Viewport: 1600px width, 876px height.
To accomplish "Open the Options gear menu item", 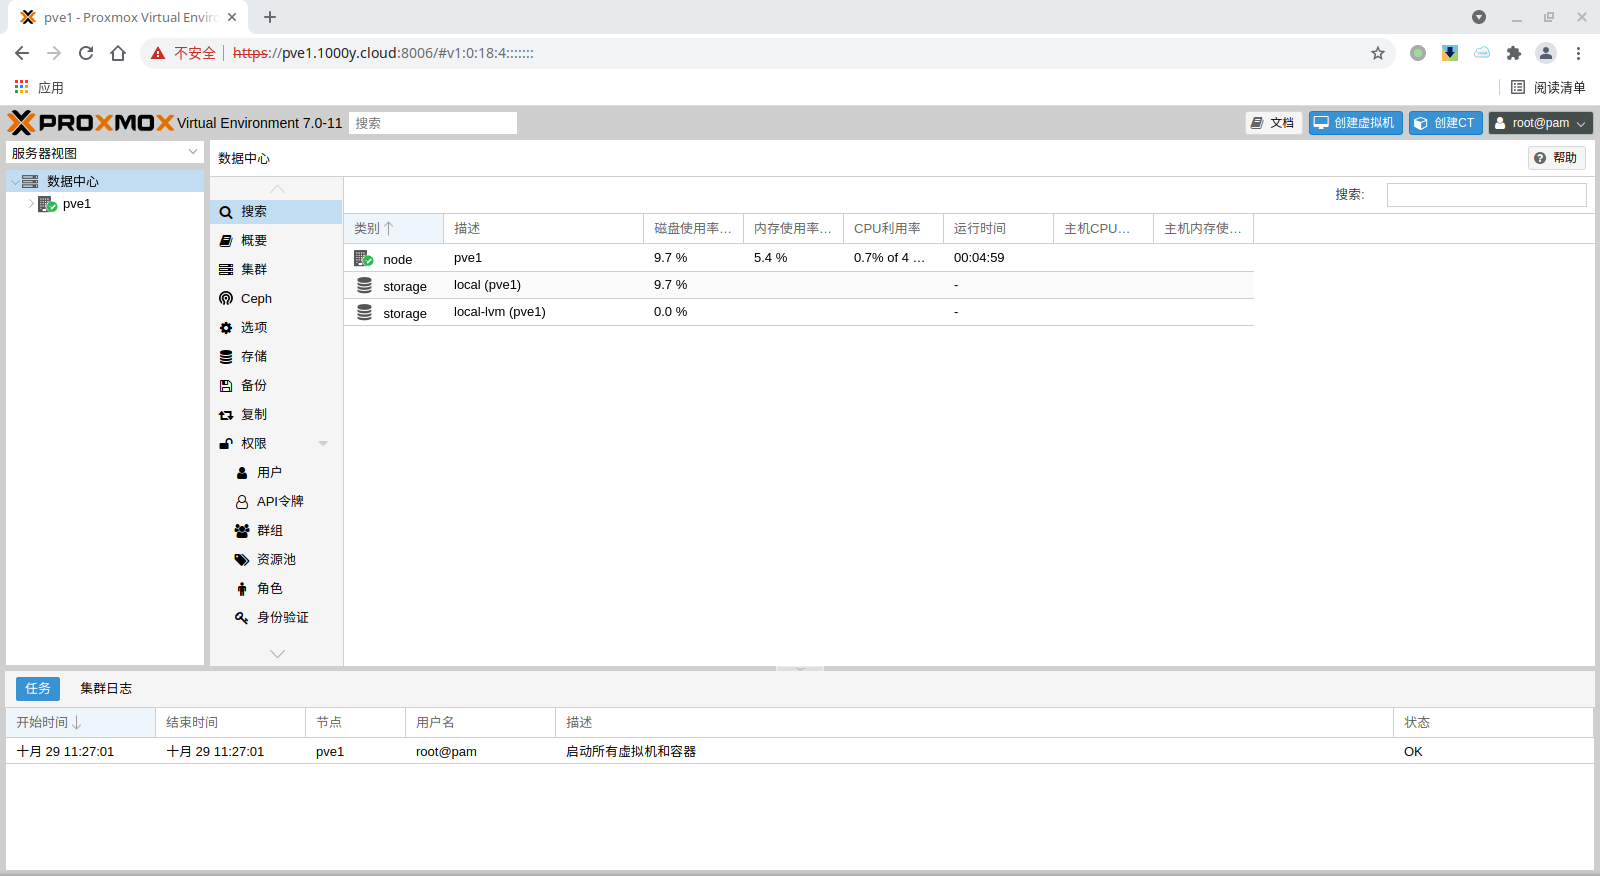I will point(227,327).
